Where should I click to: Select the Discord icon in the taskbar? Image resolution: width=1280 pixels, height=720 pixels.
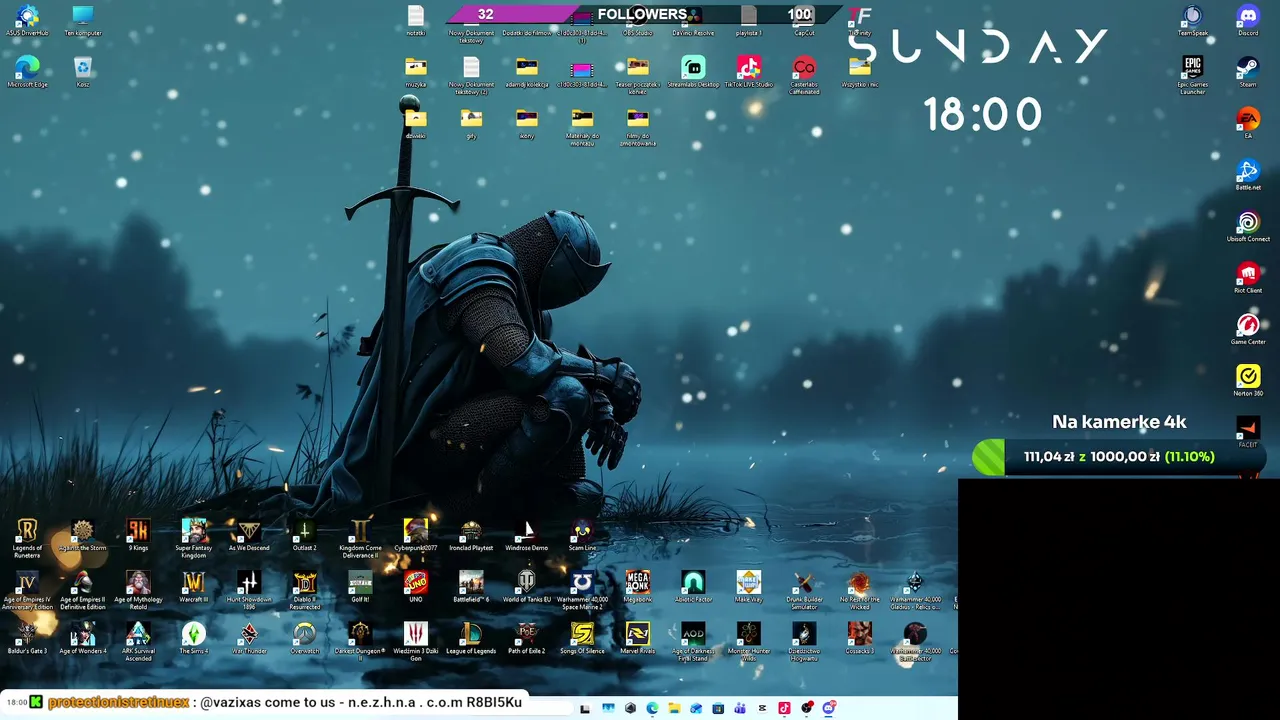(x=828, y=708)
